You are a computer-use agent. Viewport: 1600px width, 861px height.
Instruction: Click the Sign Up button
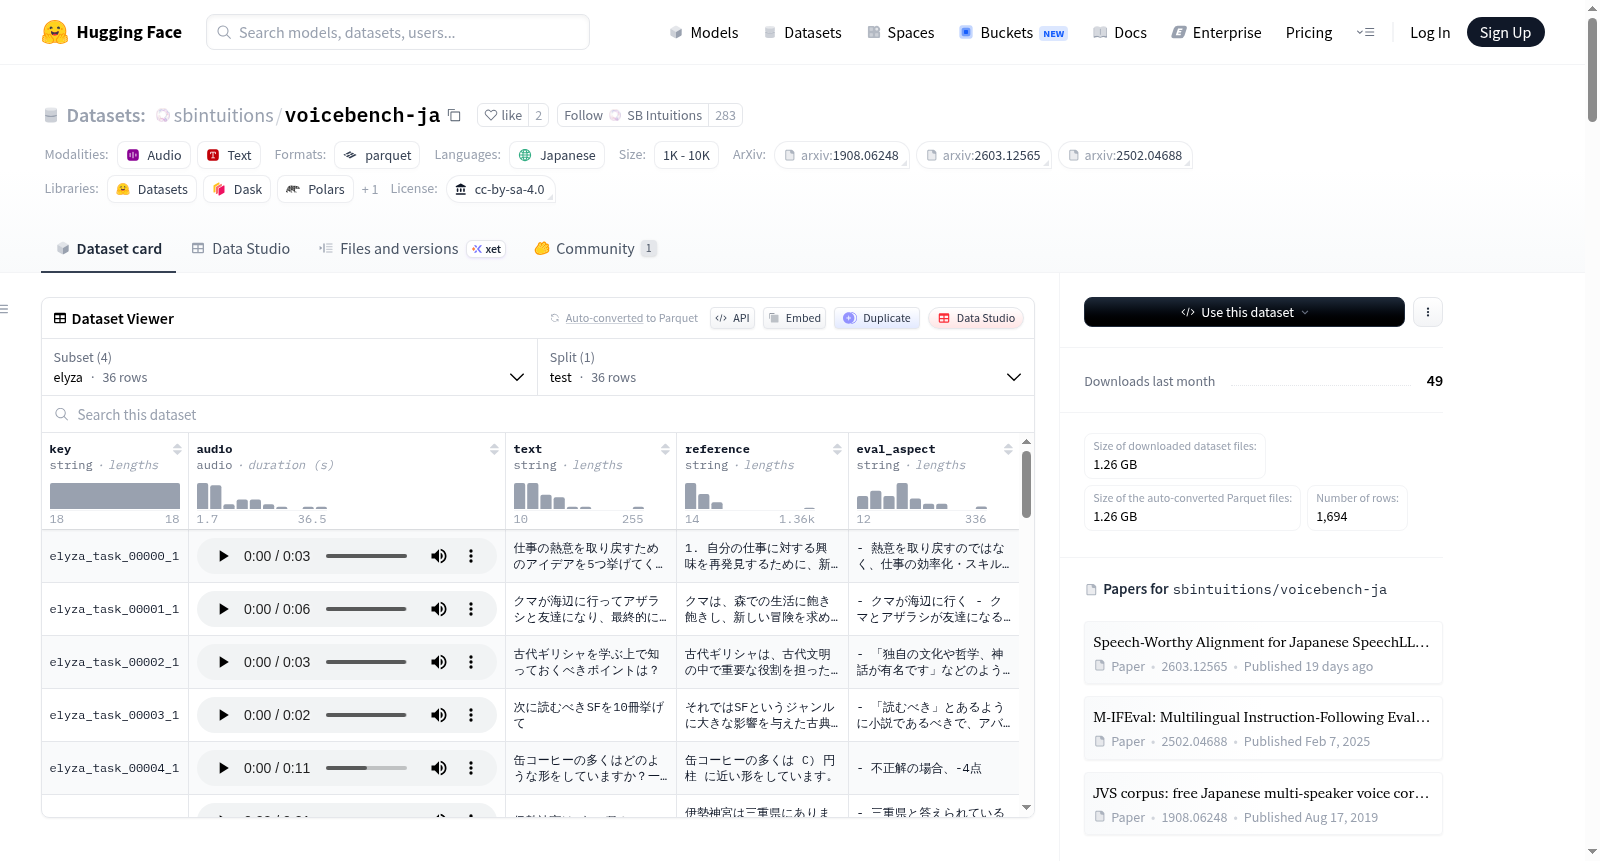(x=1505, y=32)
